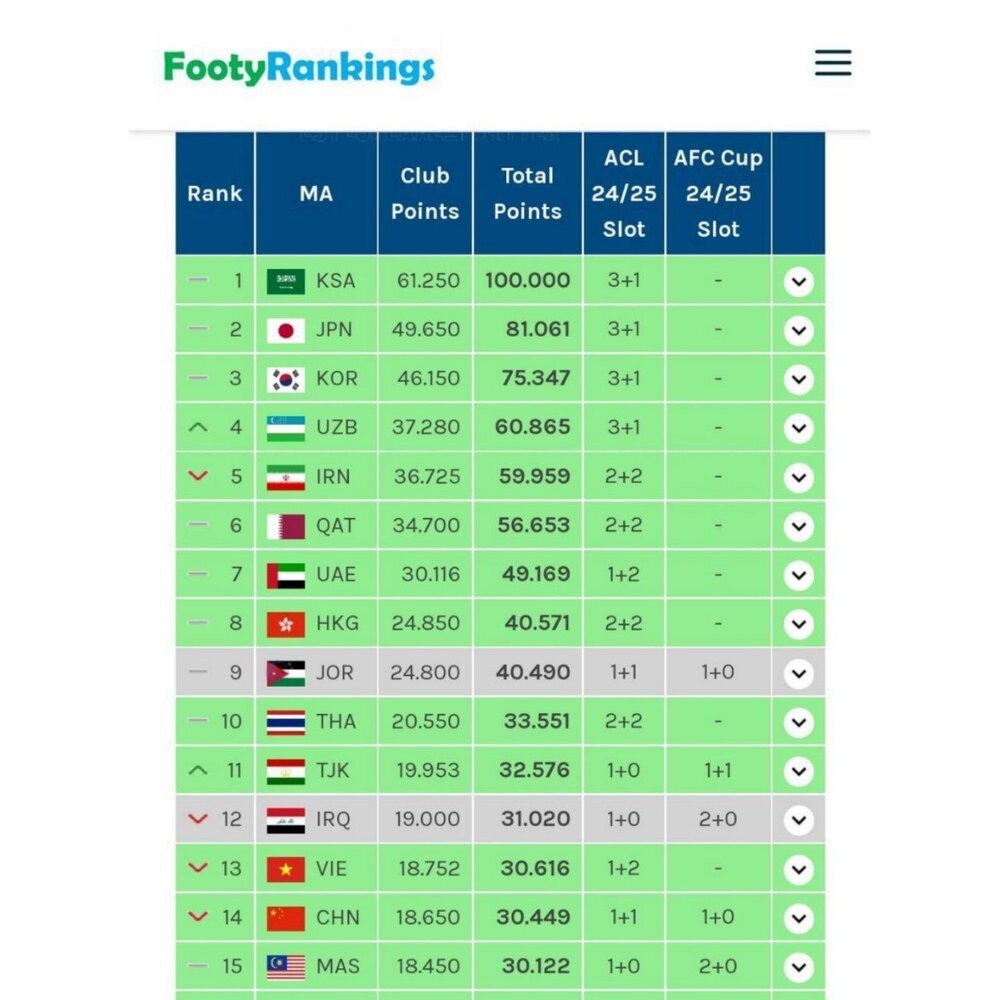Sort by Total Points column header
Screen dimensions: 1000x1000
pyautogui.click(x=527, y=193)
